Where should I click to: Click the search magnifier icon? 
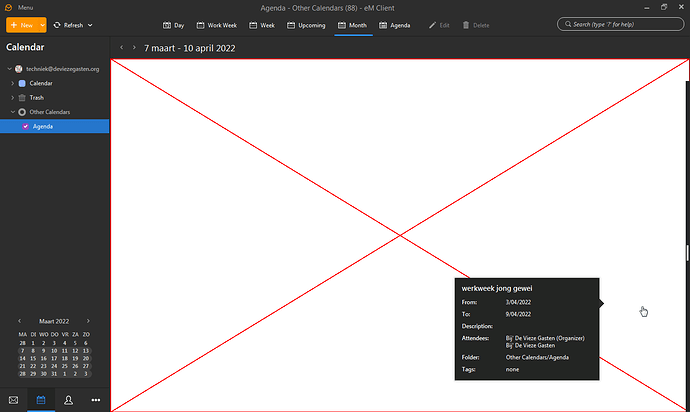click(568, 24)
